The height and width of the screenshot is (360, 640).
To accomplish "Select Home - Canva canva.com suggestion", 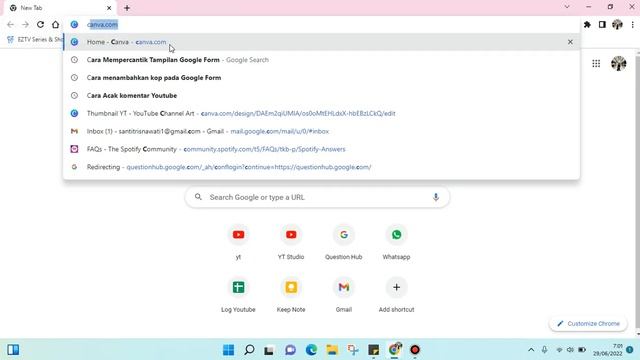I will (x=321, y=42).
